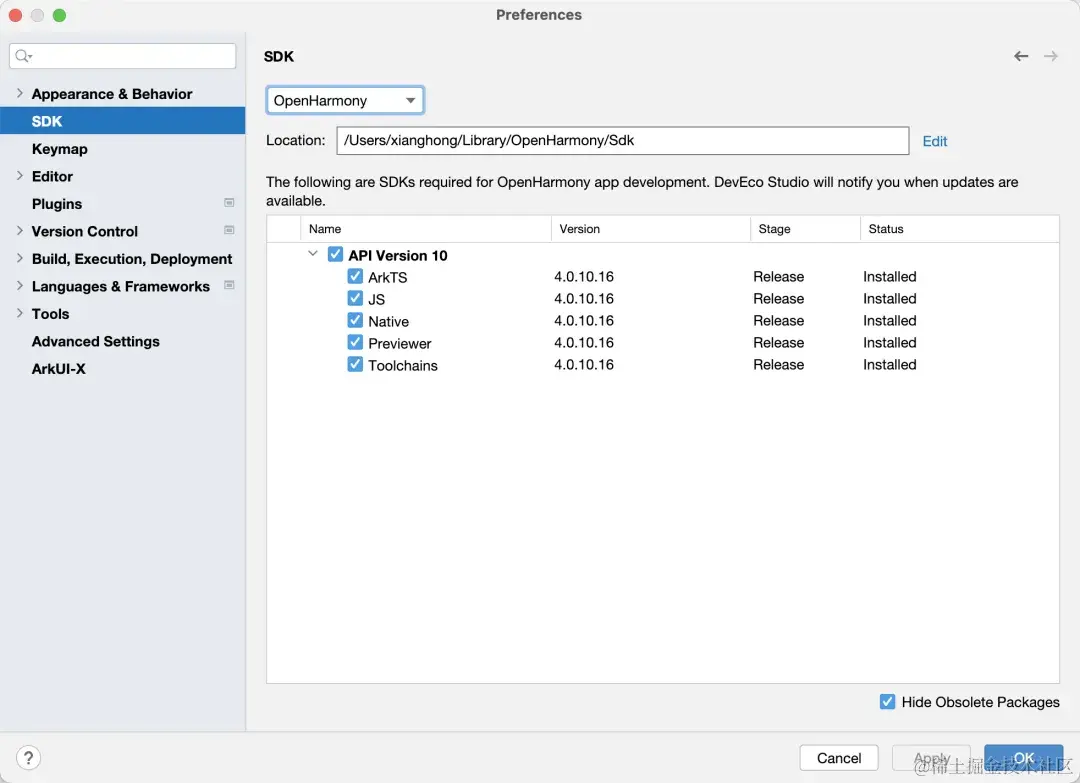Screen dimensions: 1080x783
Task: Select the Native row label
Action: 388,322
